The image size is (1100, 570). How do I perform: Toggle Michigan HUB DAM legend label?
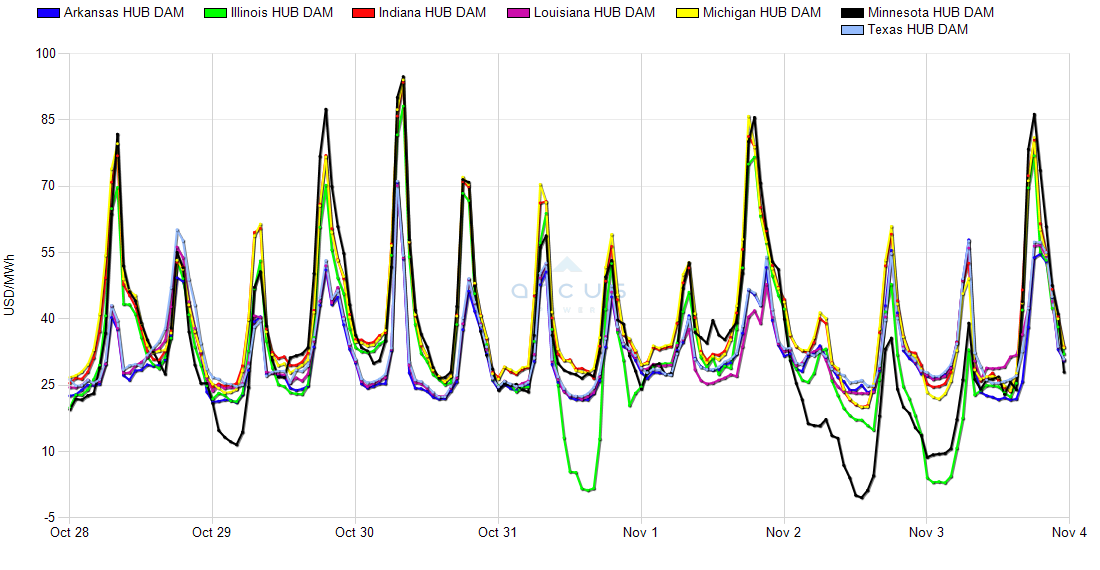pos(761,13)
